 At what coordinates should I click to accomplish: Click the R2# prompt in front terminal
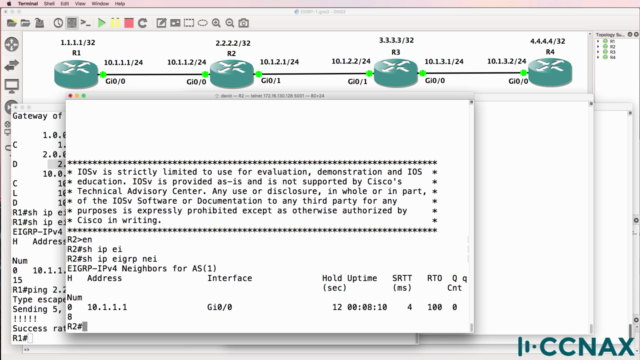tap(75, 326)
